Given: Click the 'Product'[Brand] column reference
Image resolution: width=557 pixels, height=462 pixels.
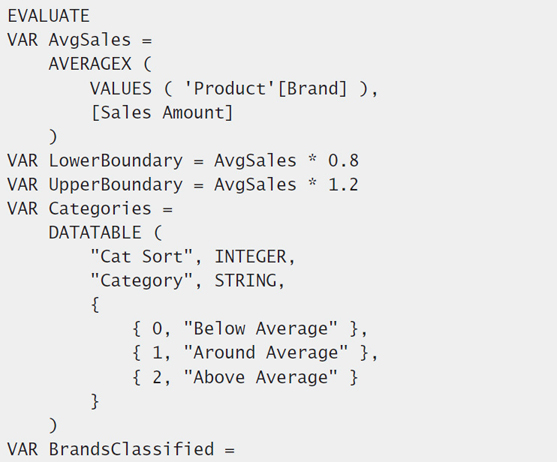Looking at the screenshot, I should point(265,88).
